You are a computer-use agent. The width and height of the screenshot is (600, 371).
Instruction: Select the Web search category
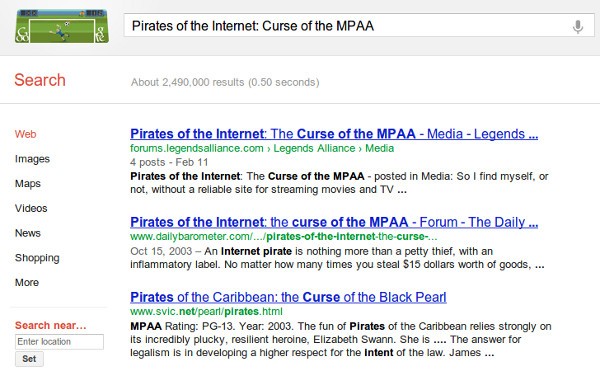(x=26, y=134)
